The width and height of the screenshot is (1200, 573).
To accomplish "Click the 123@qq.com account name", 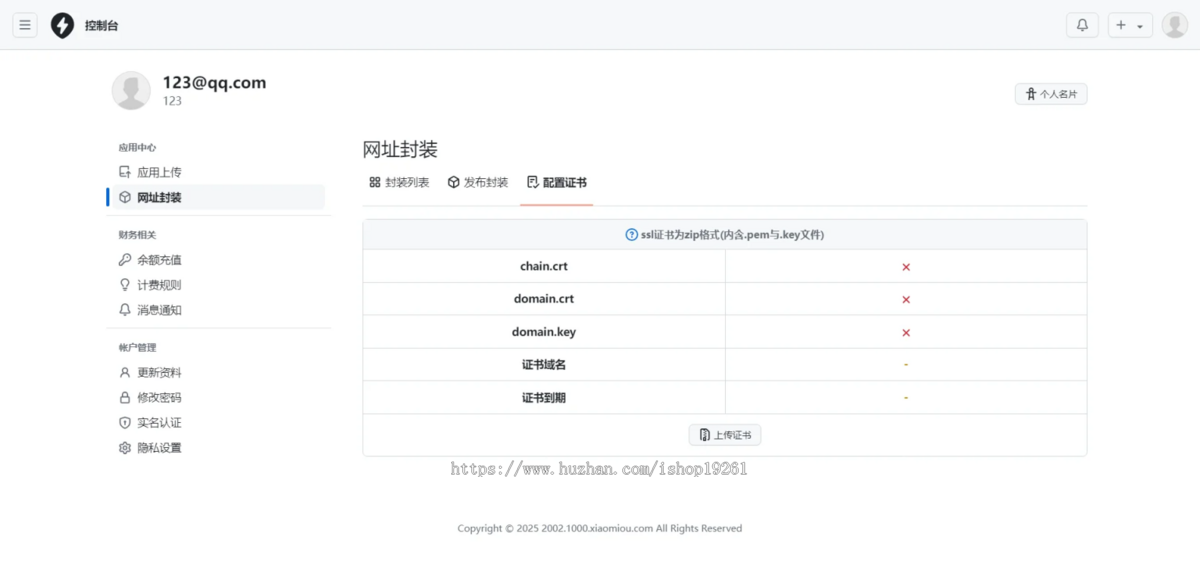I will click(215, 83).
